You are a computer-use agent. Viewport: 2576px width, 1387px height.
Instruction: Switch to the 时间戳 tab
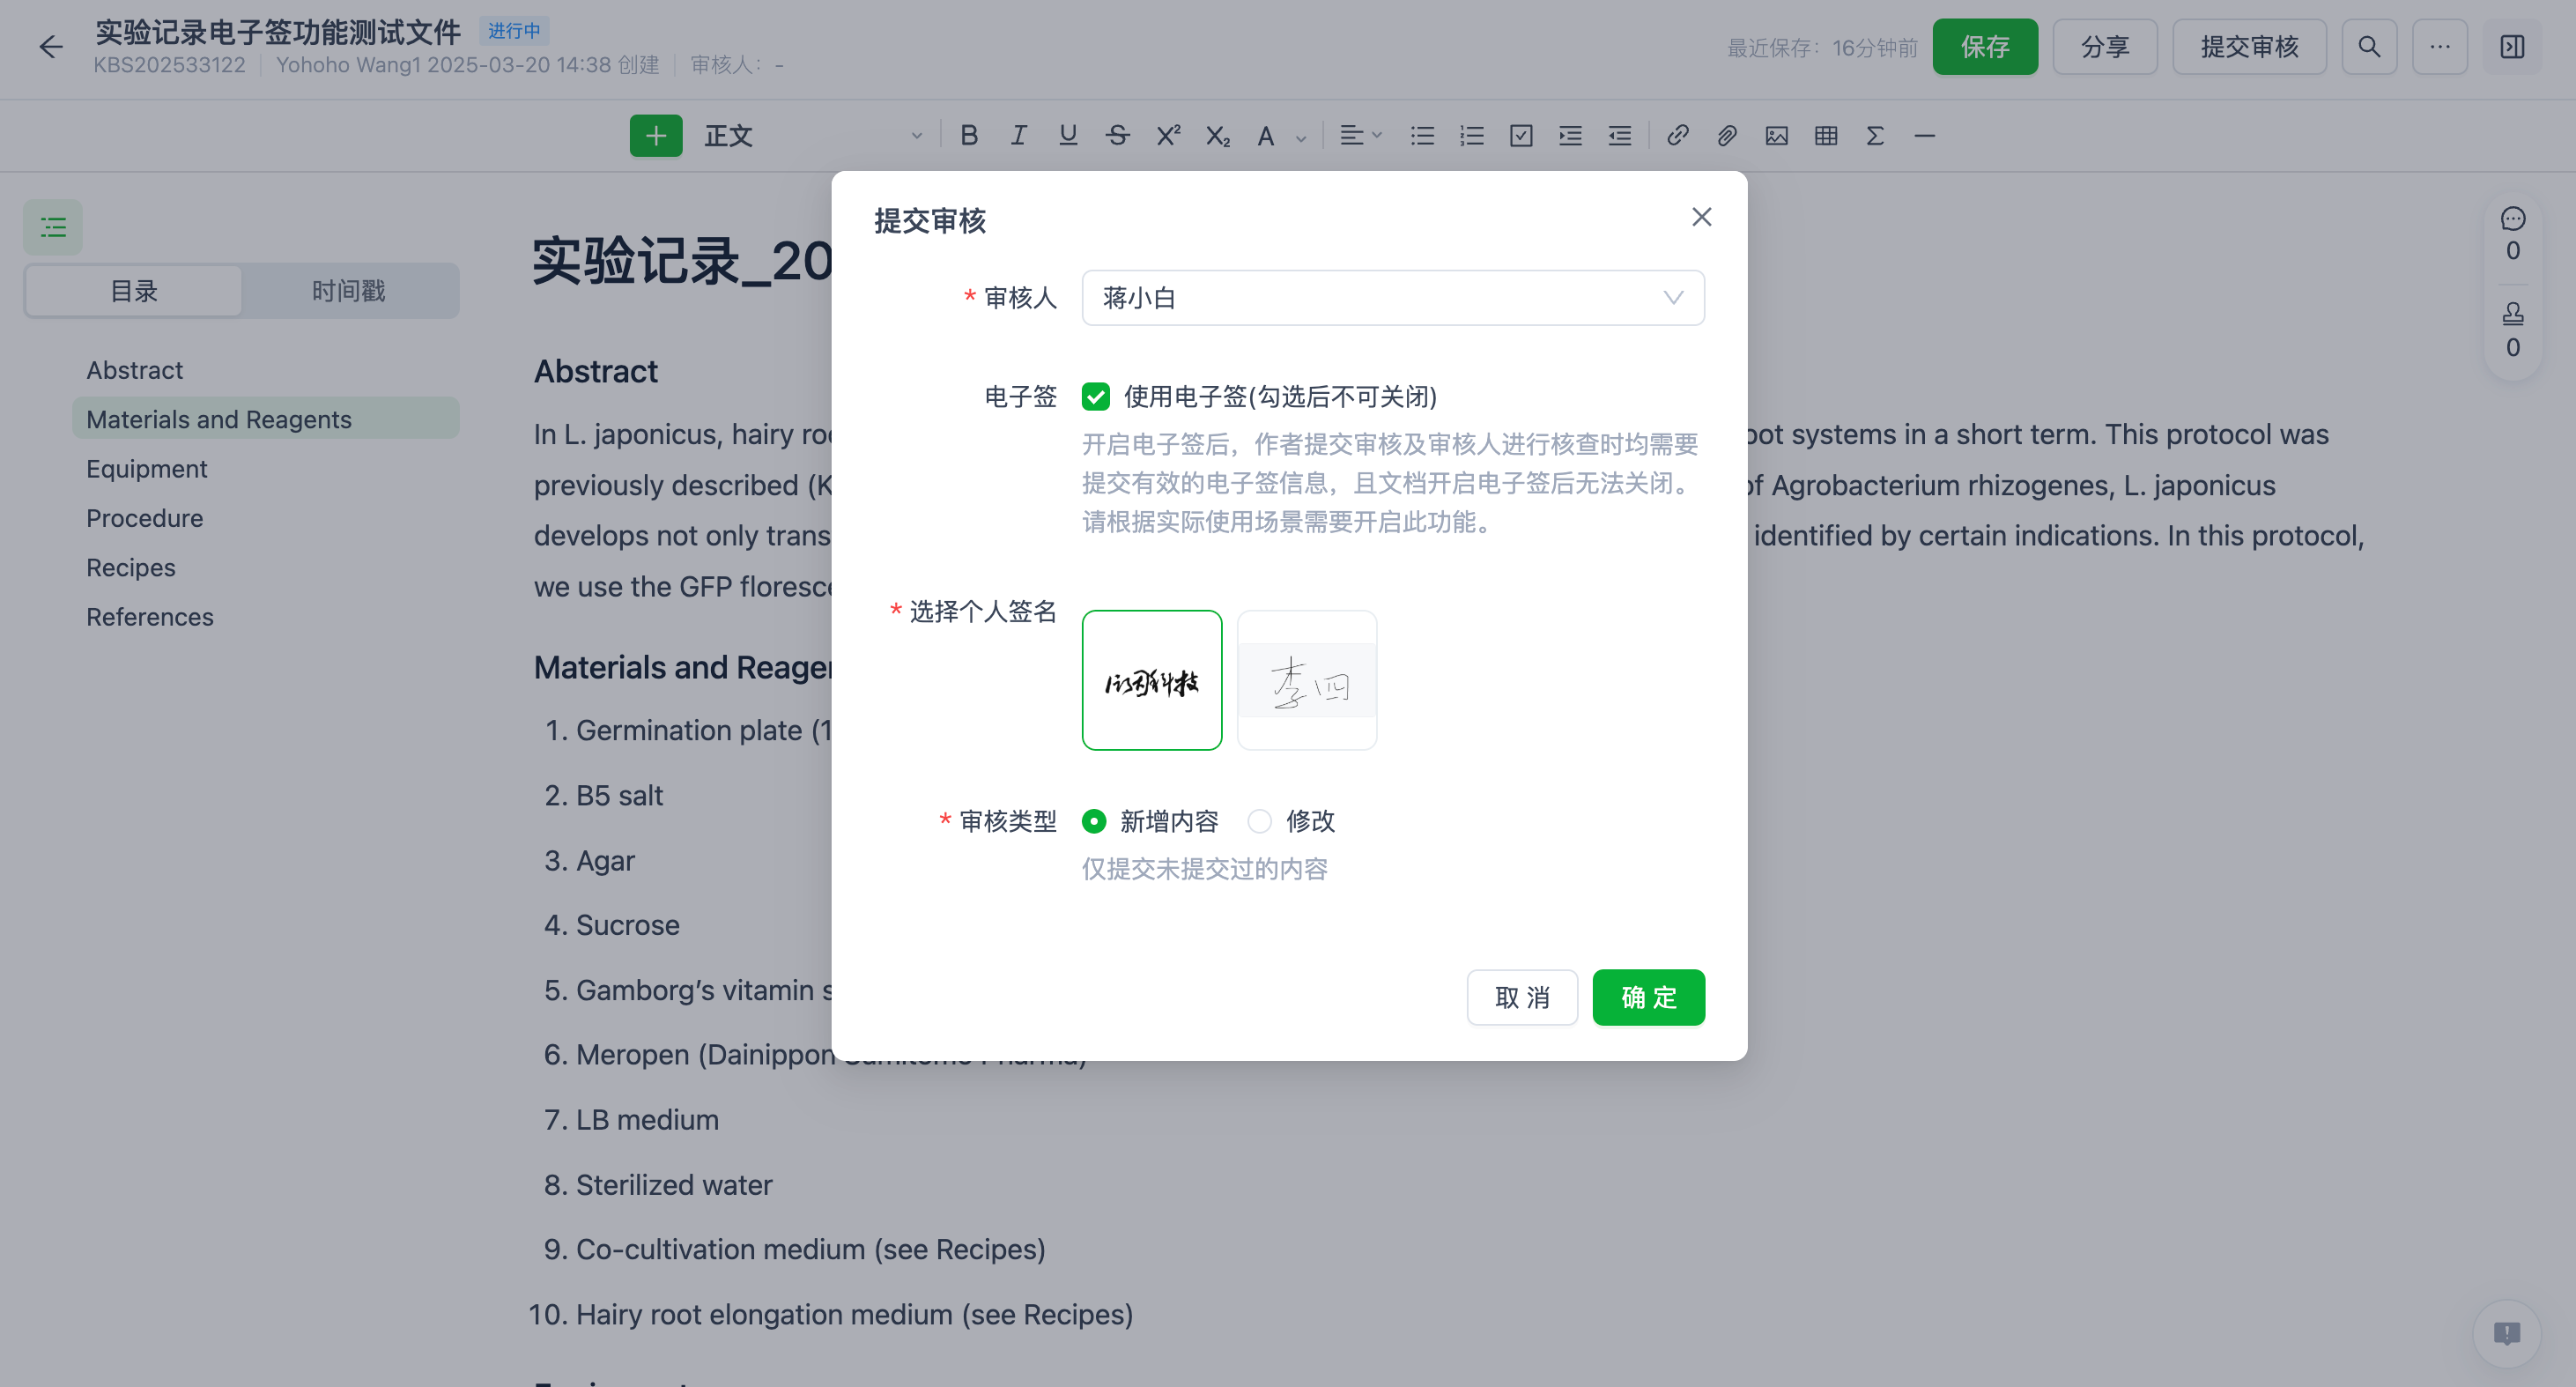(348, 291)
